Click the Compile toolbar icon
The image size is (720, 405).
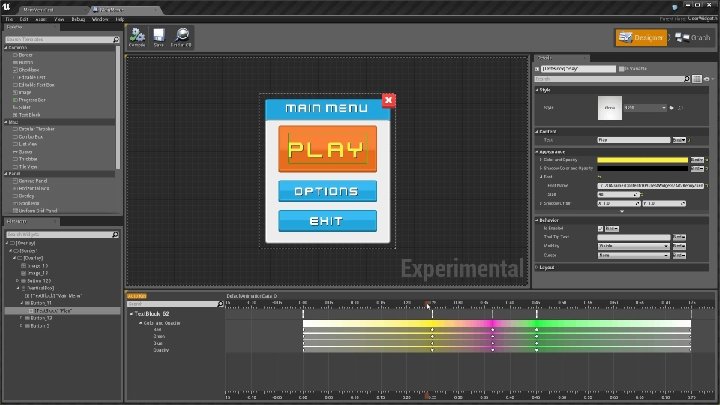click(137, 36)
